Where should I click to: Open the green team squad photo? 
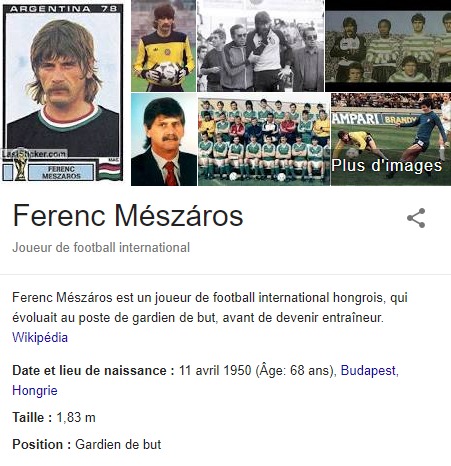click(264, 139)
